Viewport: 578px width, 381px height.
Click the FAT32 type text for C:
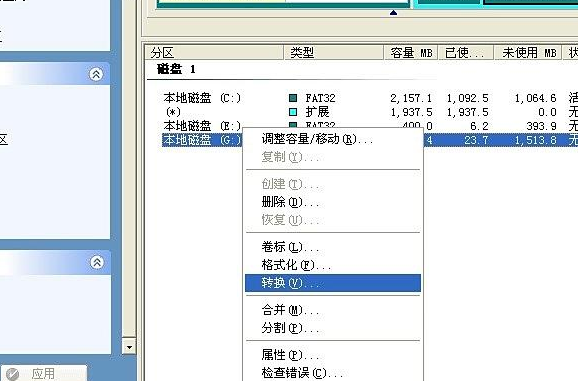(x=320, y=98)
